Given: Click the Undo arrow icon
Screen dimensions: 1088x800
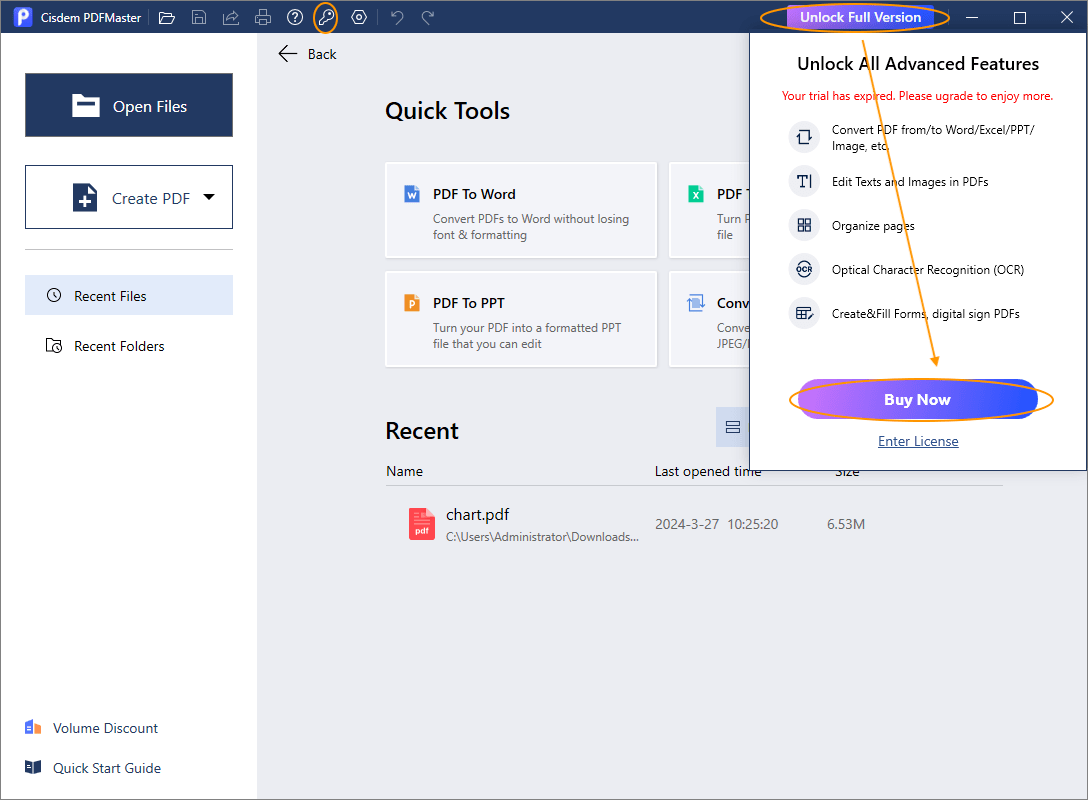Looking at the screenshot, I should click(397, 17).
